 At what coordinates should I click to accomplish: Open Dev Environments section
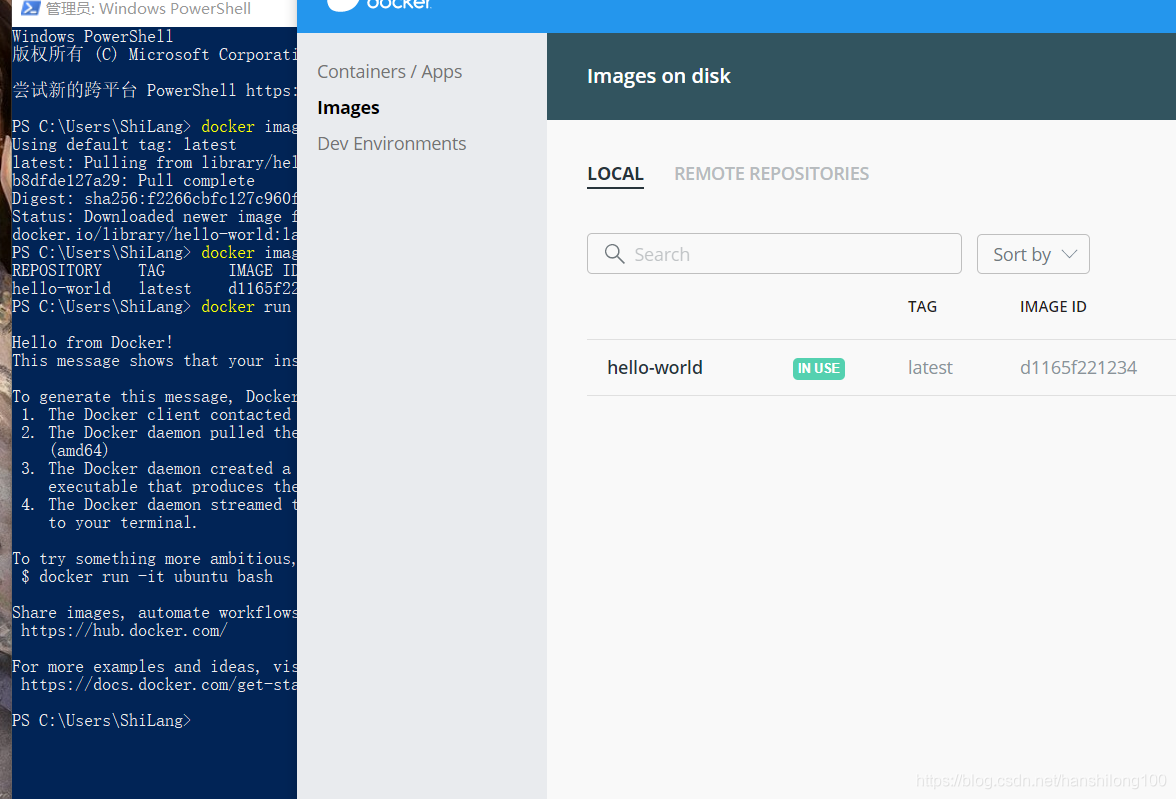point(392,143)
